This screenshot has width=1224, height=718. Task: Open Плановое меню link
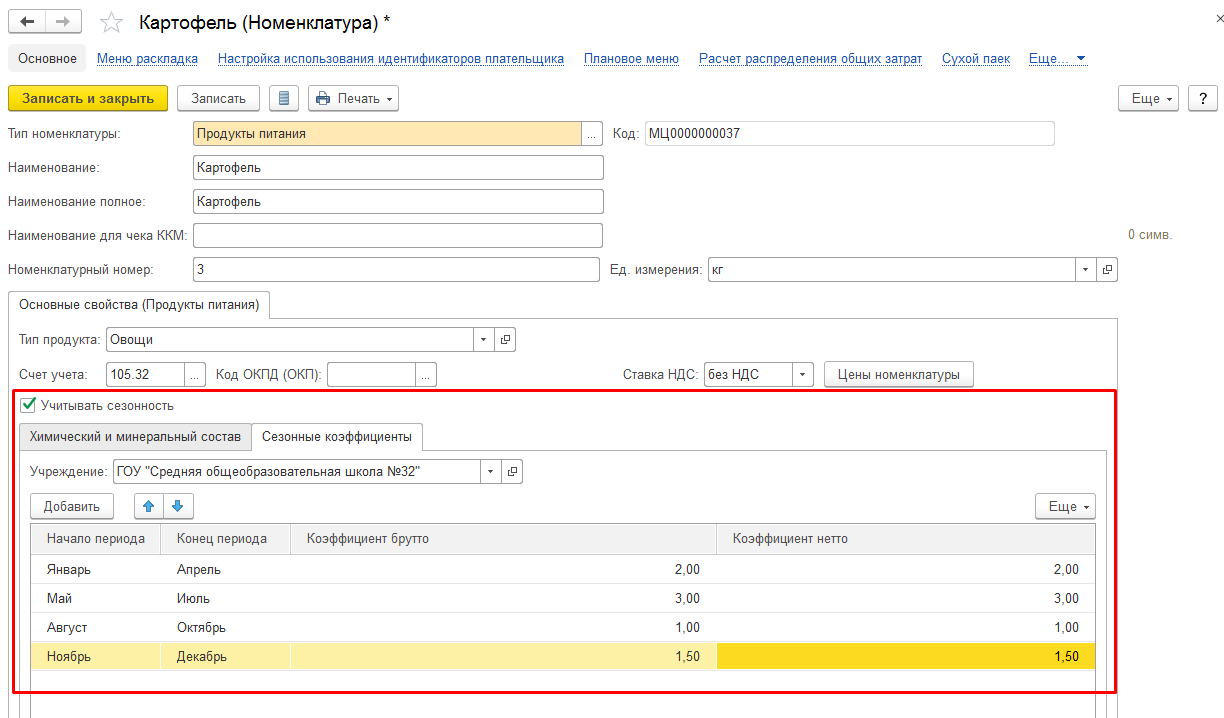tap(631, 59)
